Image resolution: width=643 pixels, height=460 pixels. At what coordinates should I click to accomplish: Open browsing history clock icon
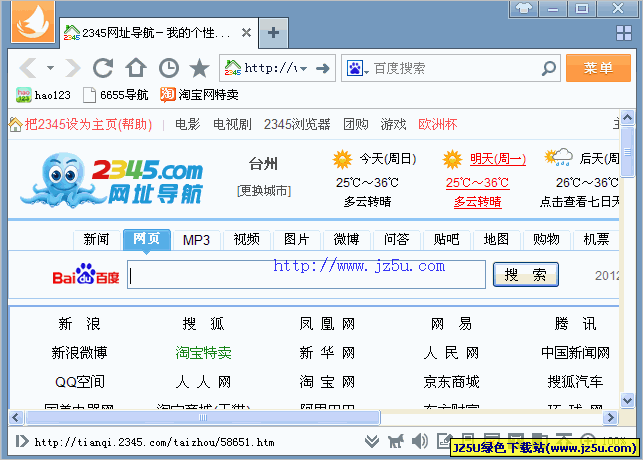[169, 68]
